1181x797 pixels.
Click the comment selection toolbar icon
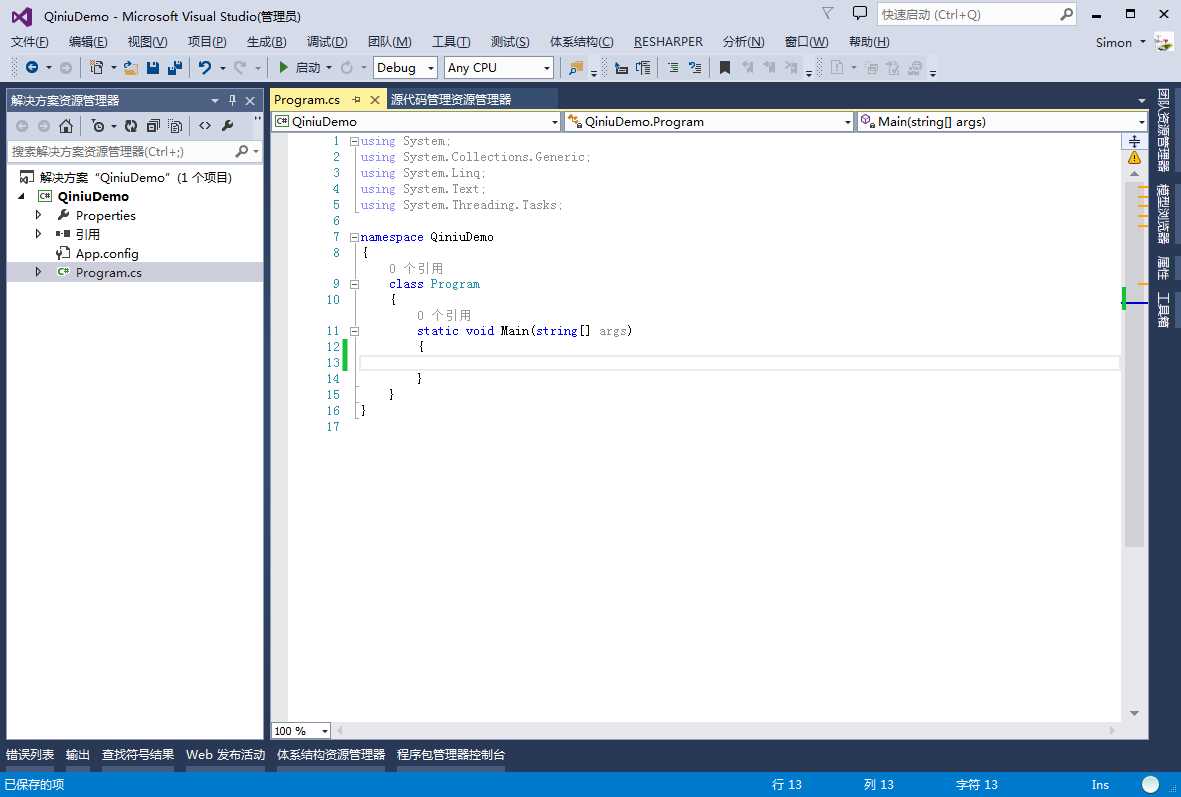[621, 68]
